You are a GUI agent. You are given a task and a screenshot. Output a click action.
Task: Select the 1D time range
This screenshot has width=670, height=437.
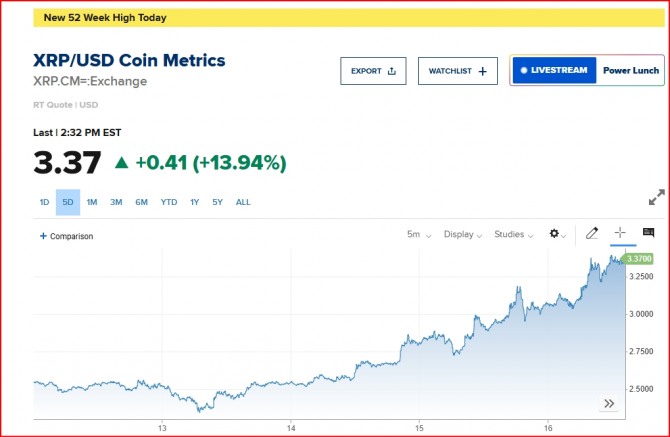tap(44, 202)
